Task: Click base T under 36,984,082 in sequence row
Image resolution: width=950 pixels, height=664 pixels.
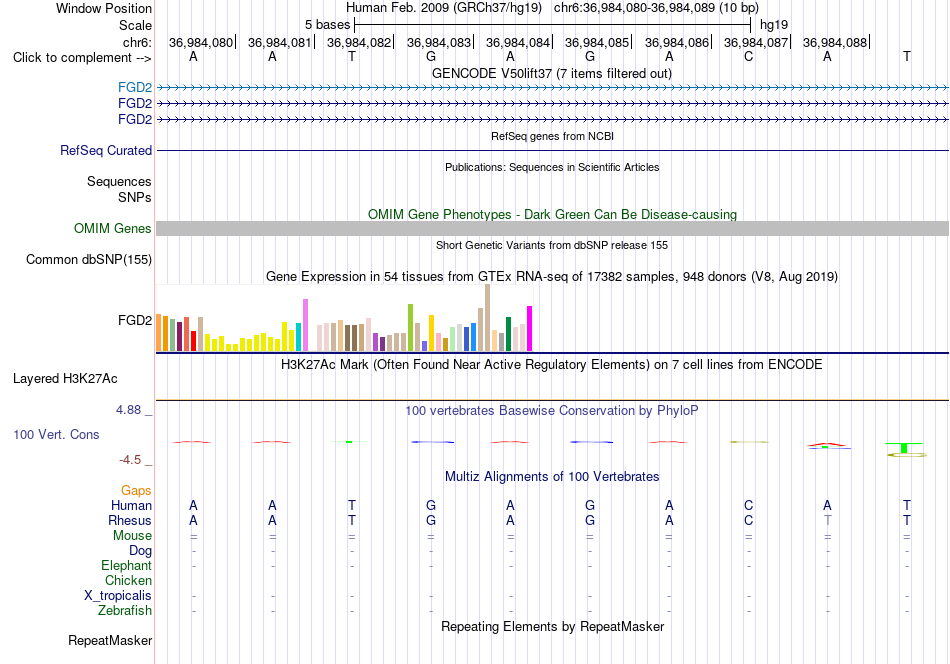Action: coord(352,56)
